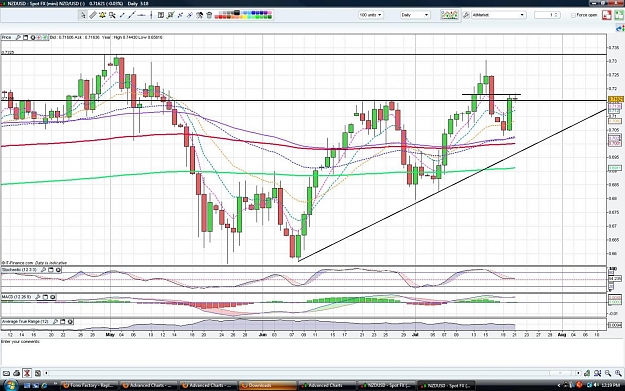Switch to first Advanced Charts Firefox taskbar window
Viewport: 625px width, 391px height.
pos(149,385)
